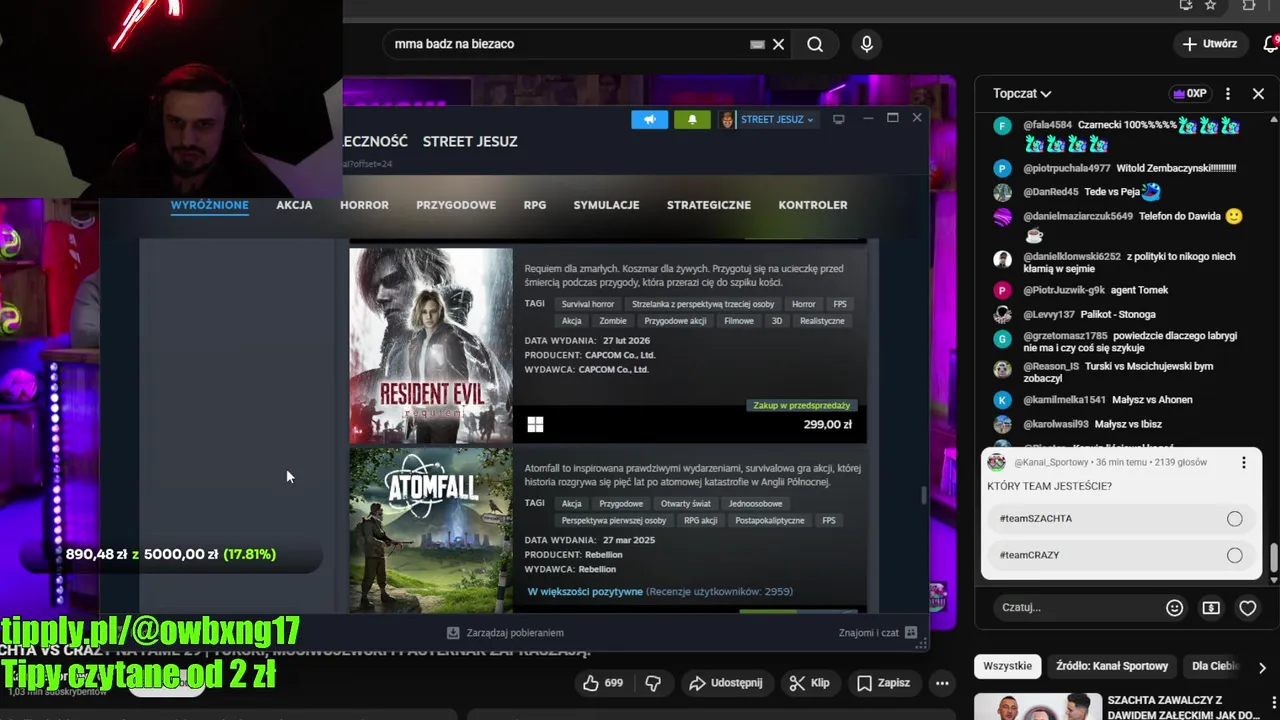Save video with Zapisz button

(x=883, y=683)
